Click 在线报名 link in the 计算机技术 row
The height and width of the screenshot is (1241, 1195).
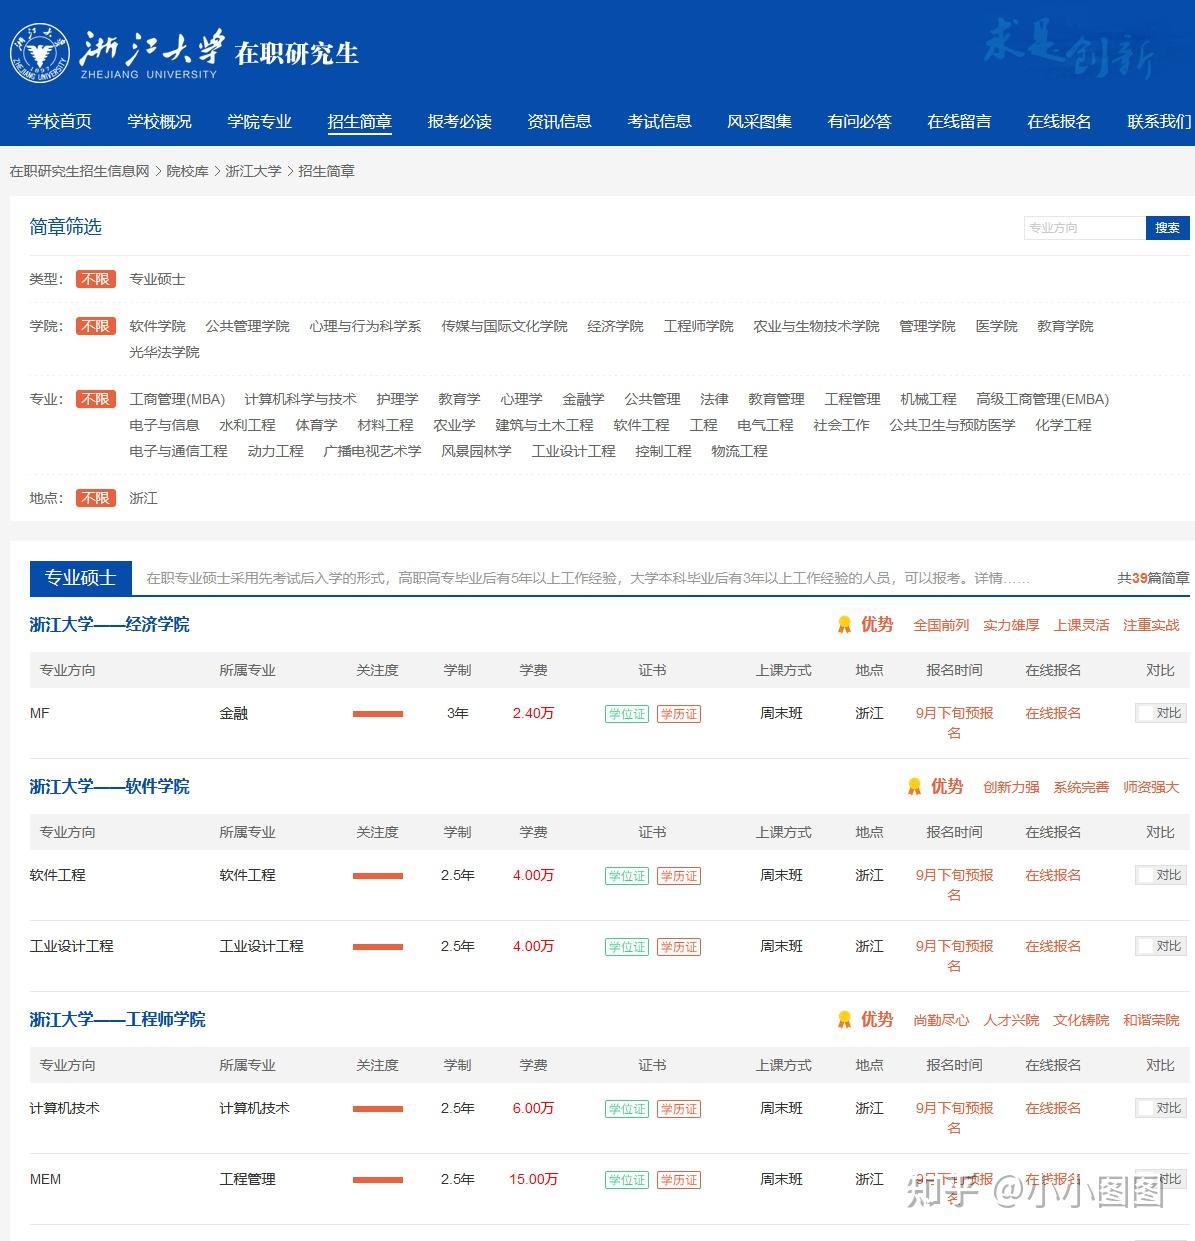point(1053,1108)
